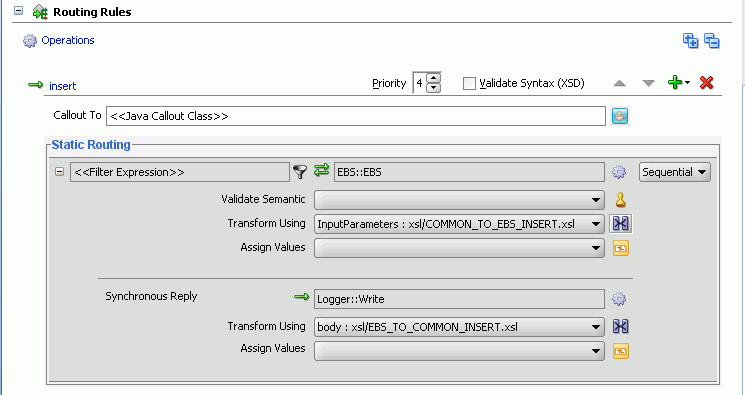745x395 pixels.
Task: Collapse the Routing Rules section
Action: pyautogui.click(x=19, y=10)
